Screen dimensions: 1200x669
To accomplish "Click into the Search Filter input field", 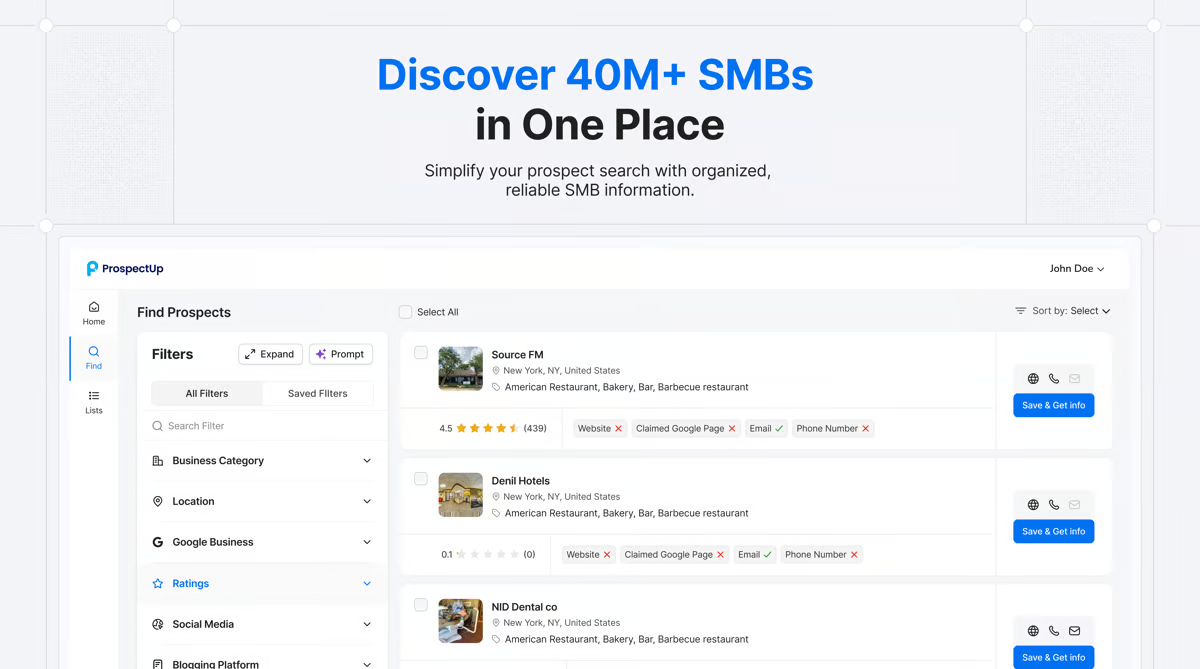I will coord(262,426).
